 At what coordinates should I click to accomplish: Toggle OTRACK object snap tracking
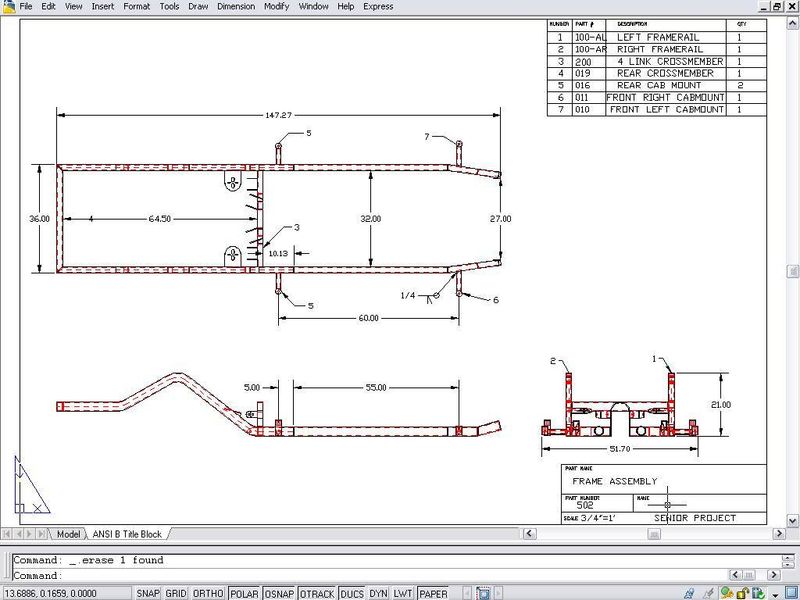[x=317, y=593]
